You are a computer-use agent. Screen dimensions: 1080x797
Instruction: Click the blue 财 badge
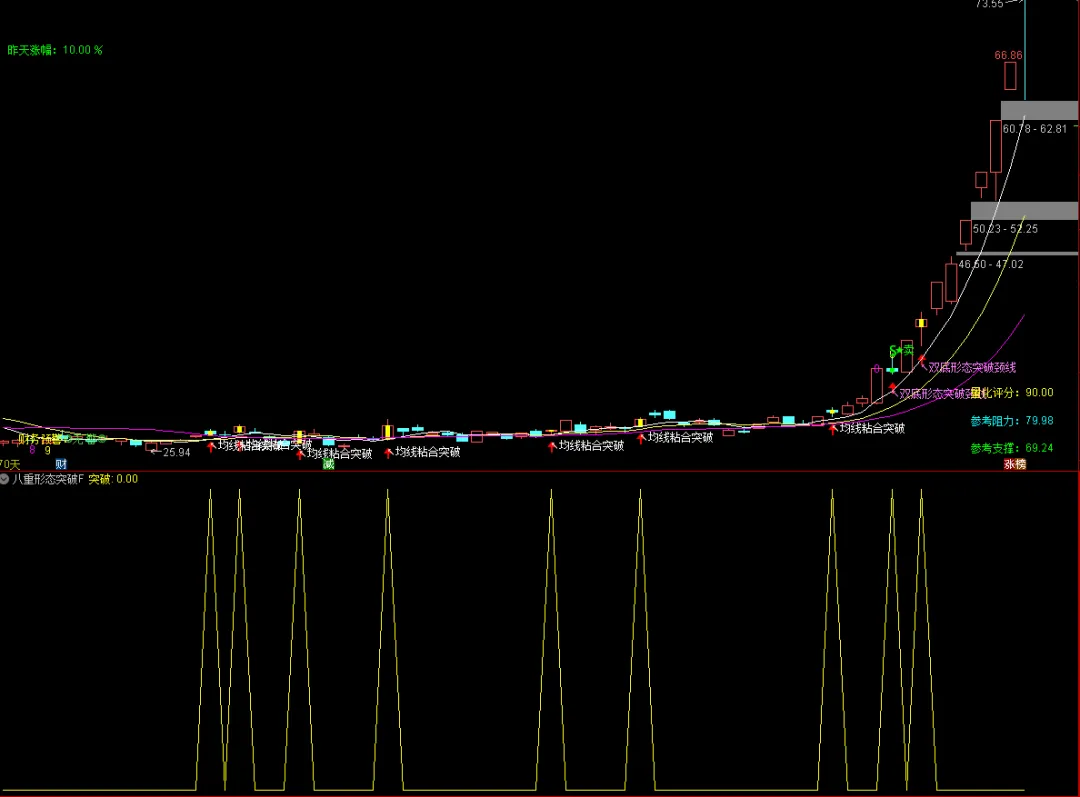[61, 464]
